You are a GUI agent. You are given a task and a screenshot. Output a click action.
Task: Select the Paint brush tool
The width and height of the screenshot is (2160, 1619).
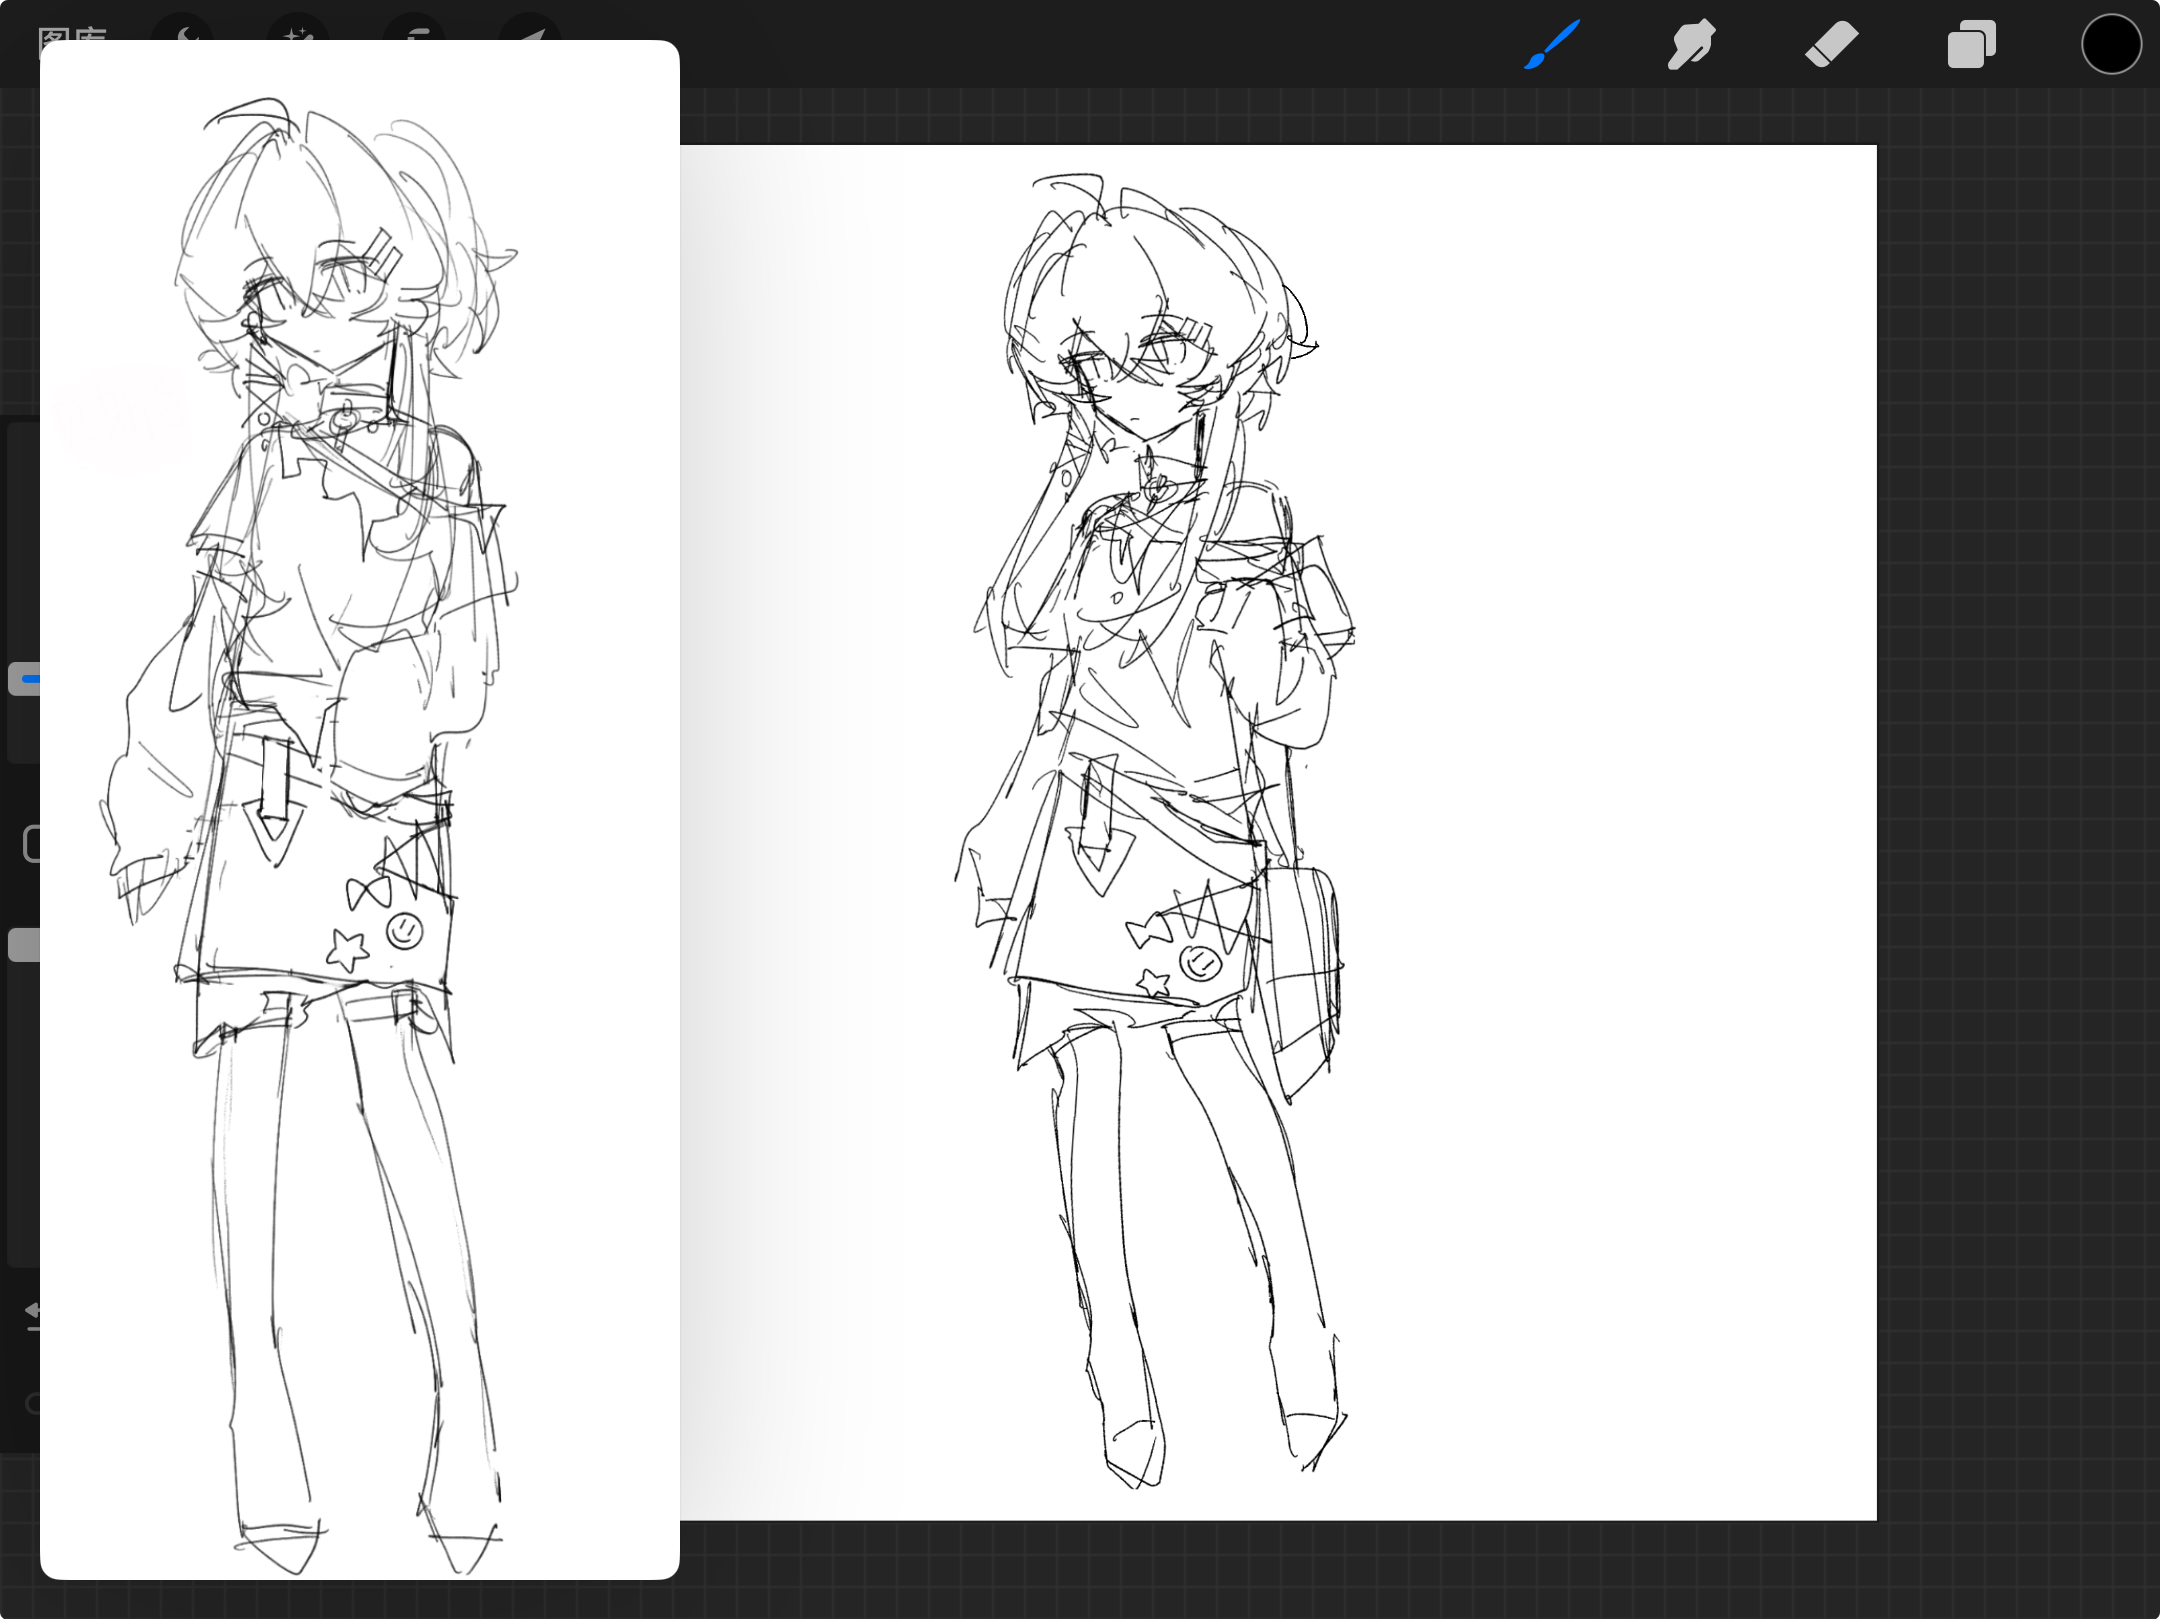point(1552,45)
